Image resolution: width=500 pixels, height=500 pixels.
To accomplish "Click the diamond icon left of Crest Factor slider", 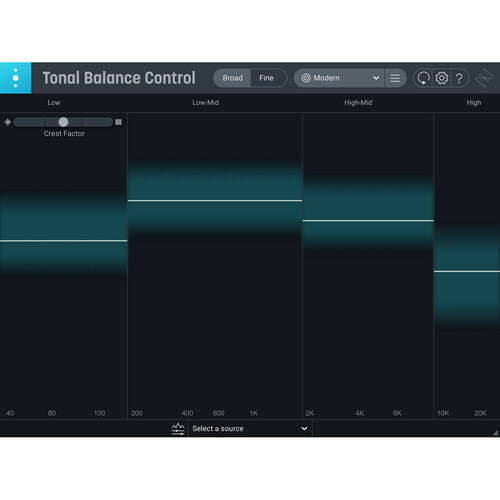I will pyautogui.click(x=8, y=122).
